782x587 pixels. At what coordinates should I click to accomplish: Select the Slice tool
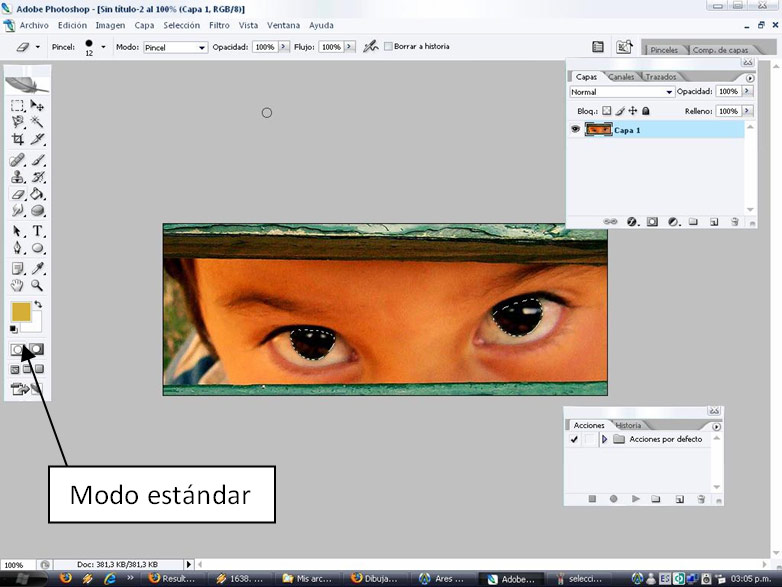click(x=37, y=139)
